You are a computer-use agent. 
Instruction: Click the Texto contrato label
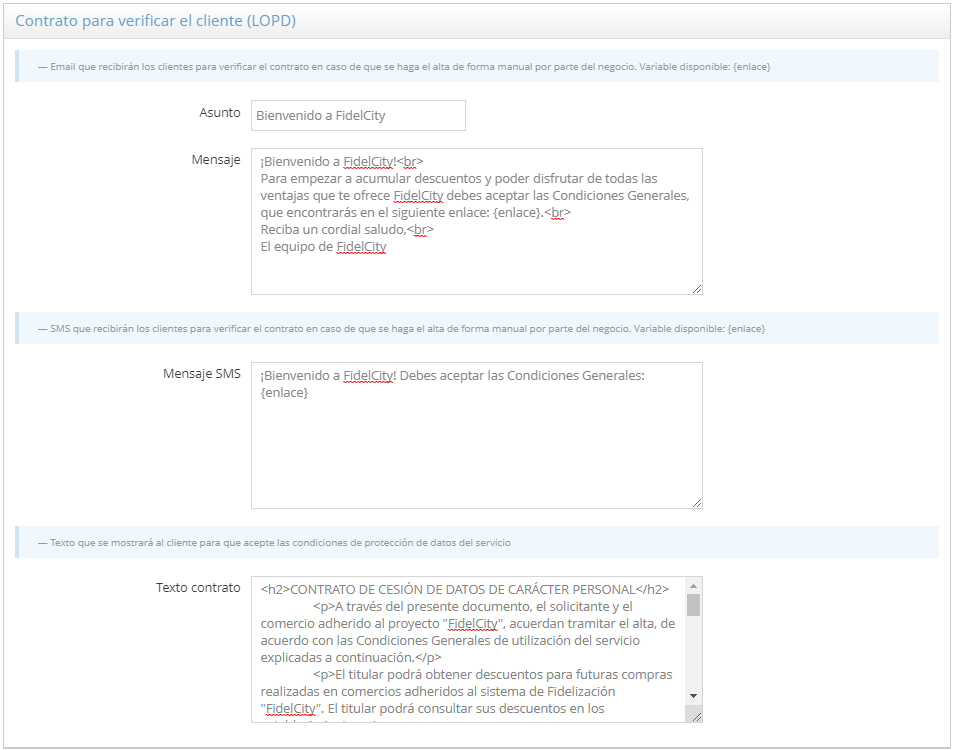198,588
